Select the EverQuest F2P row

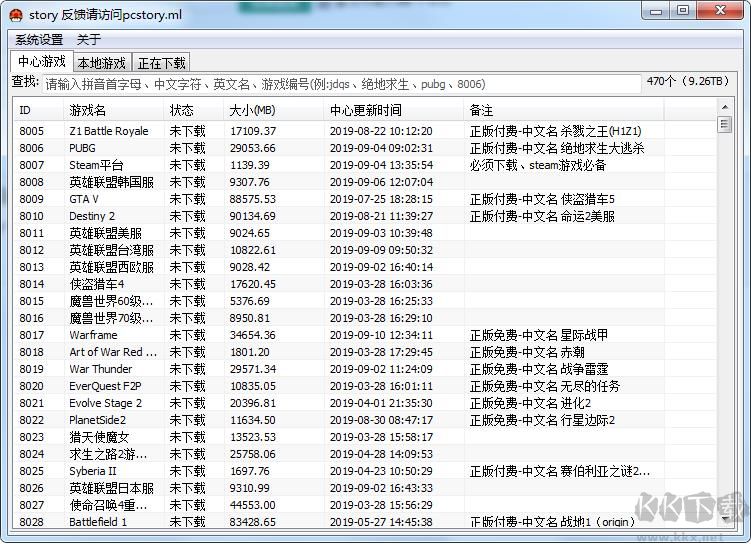coord(364,386)
